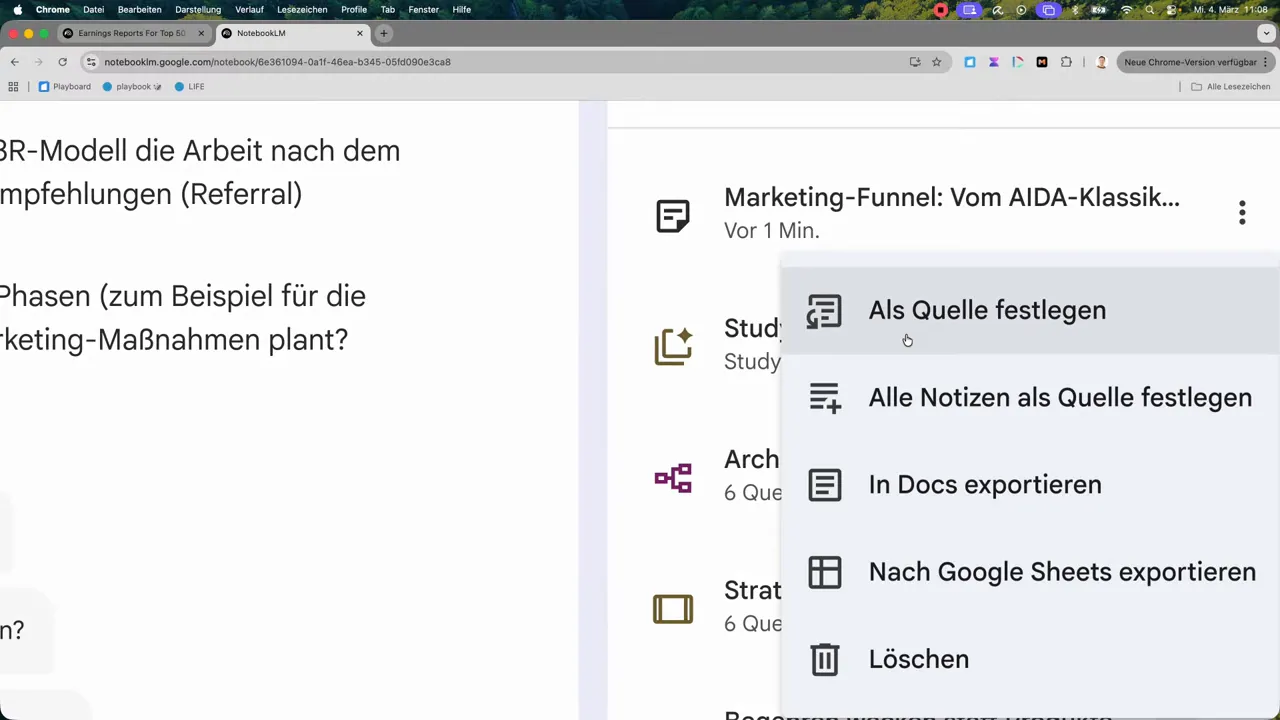Open the Lesezeichen menu
1280x720 pixels.
click(x=302, y=9)
